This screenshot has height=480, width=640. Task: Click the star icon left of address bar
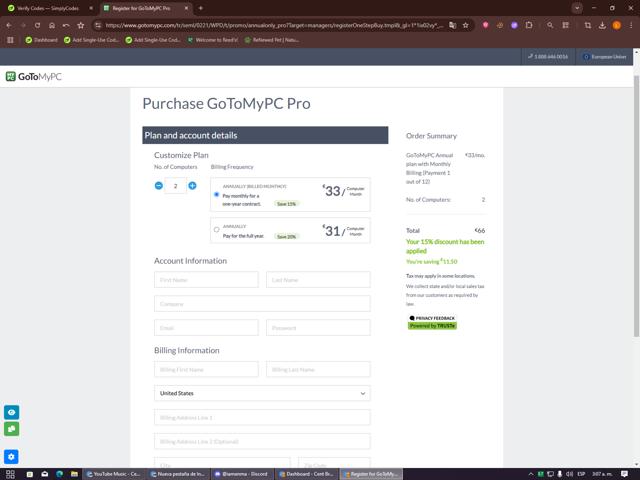point(81,25)
